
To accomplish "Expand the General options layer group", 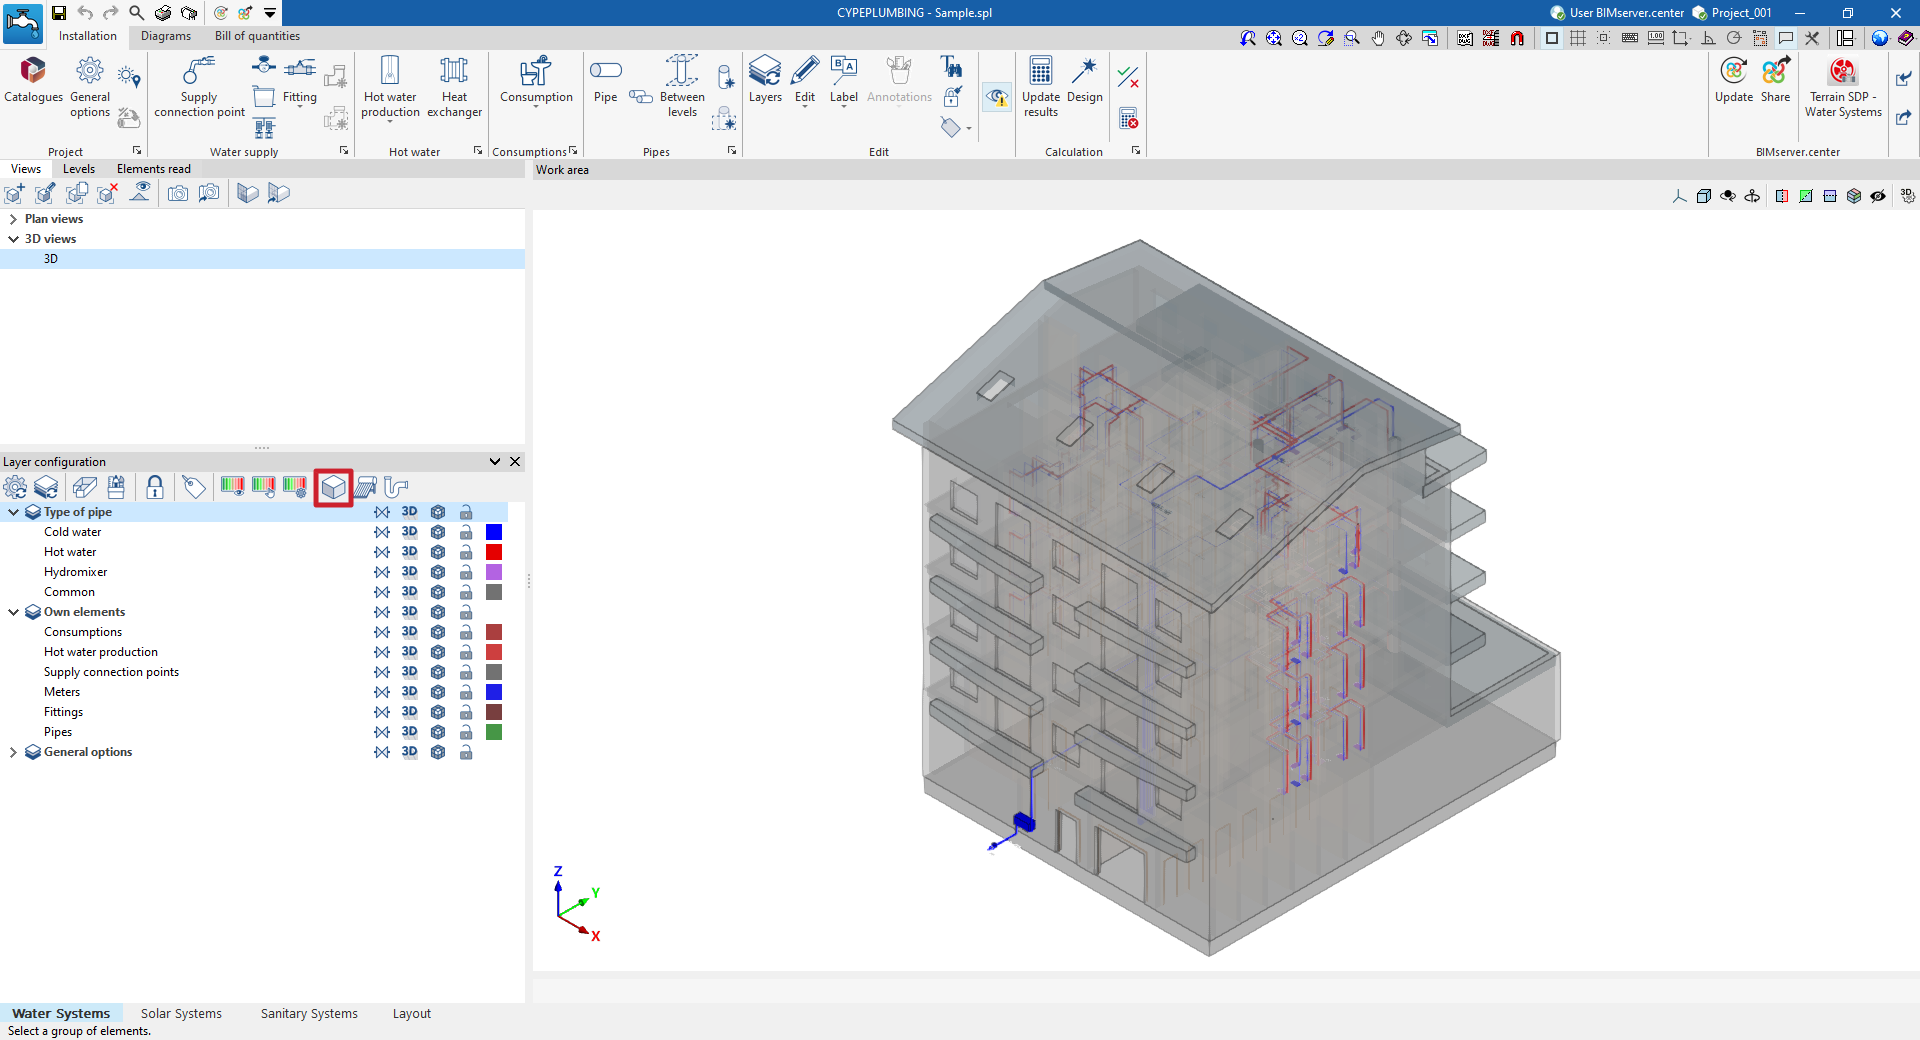I will tap(13, 751).
